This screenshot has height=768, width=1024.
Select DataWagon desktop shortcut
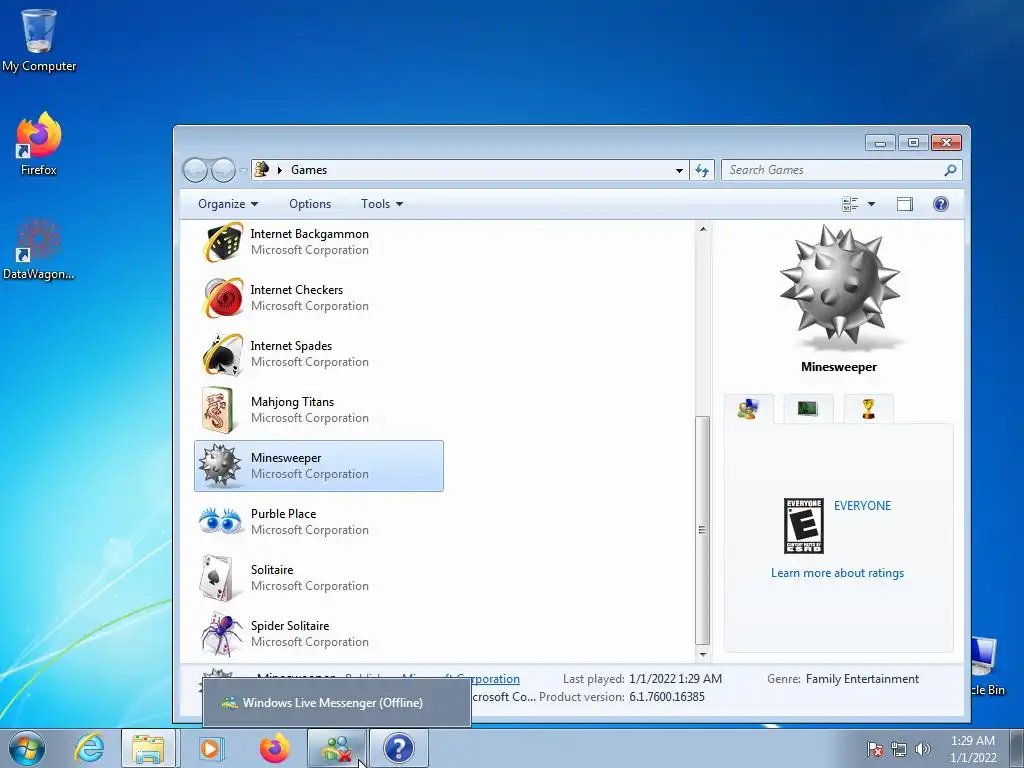click(39, 248)
